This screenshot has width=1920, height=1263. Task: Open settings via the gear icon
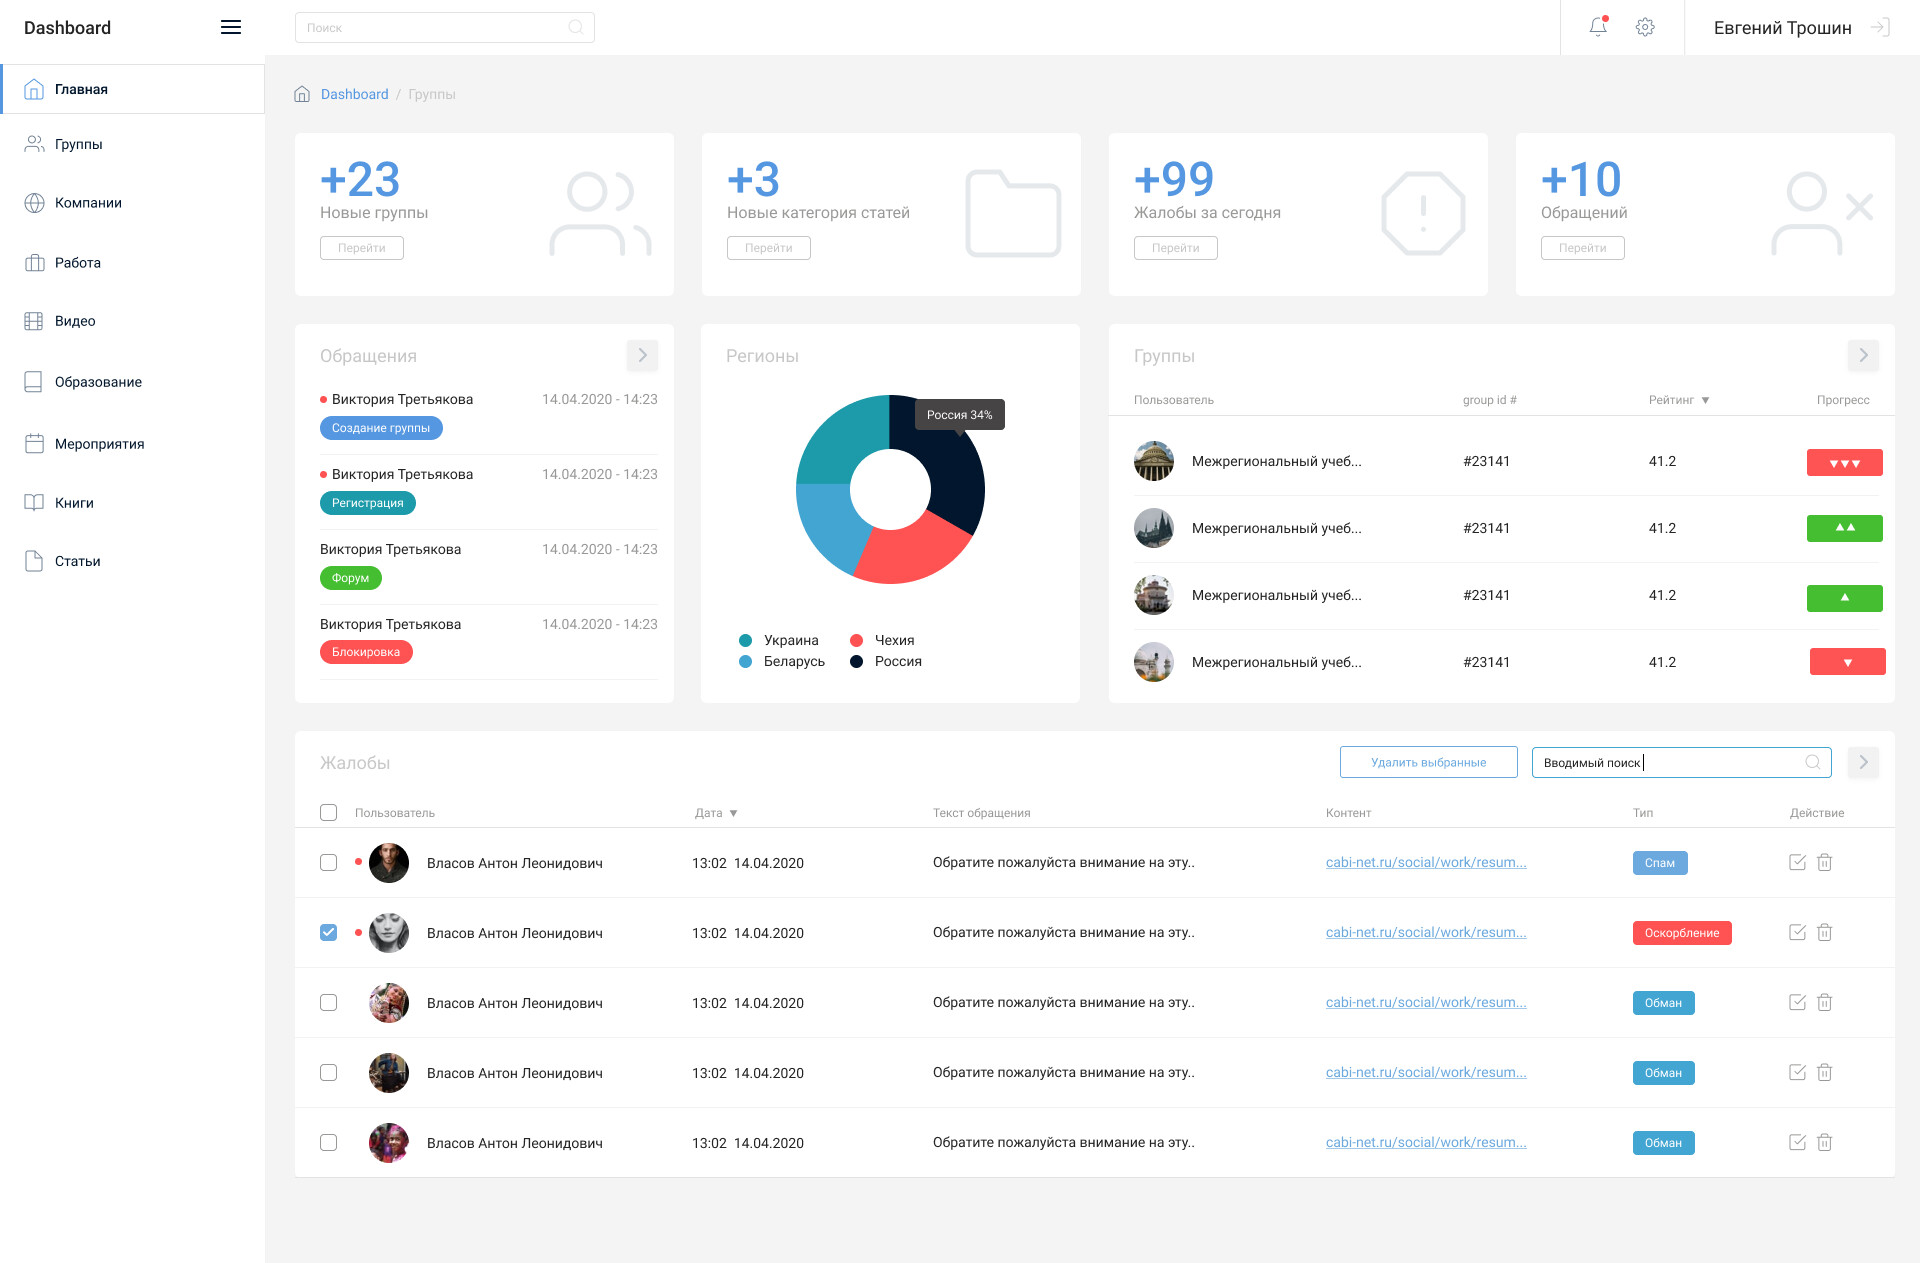(x=1645, y=27)
